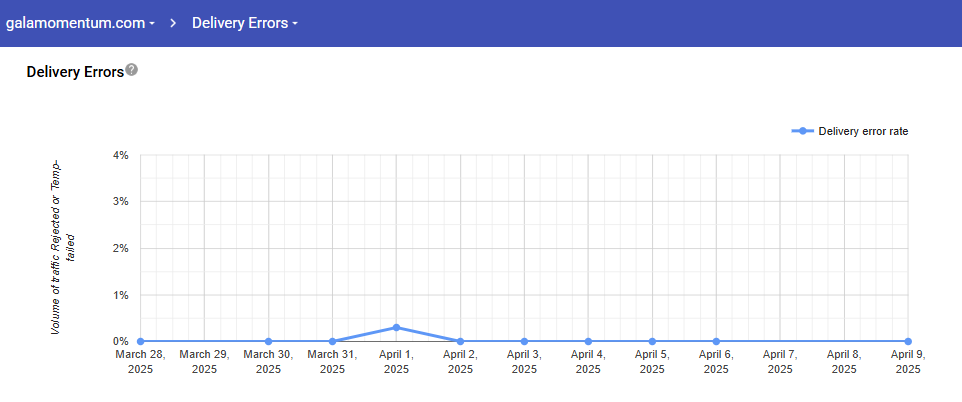
Task: Click the March 28 data point
Action: (x=140, y=341)
